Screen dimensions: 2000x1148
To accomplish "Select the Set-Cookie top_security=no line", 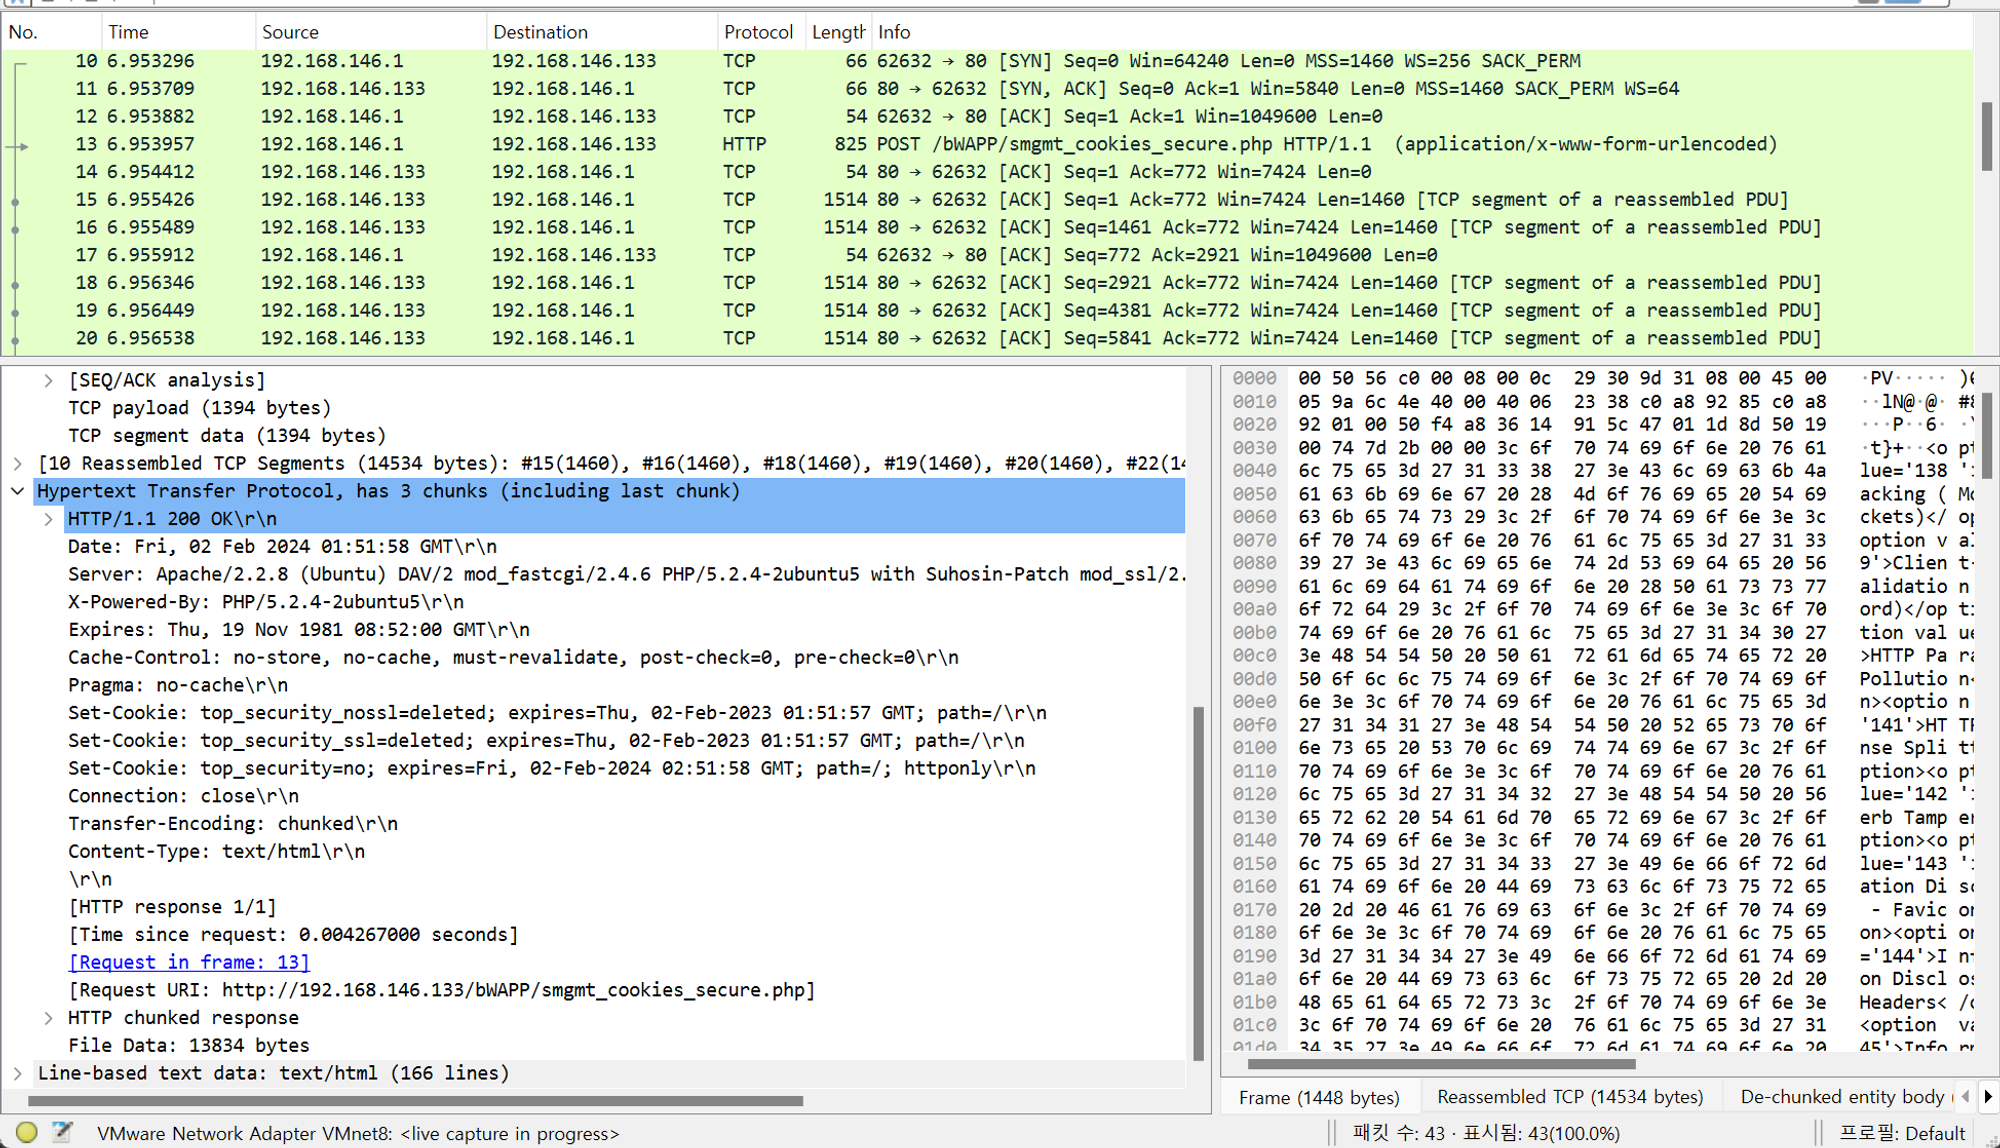I will click(x=552, y=768).
